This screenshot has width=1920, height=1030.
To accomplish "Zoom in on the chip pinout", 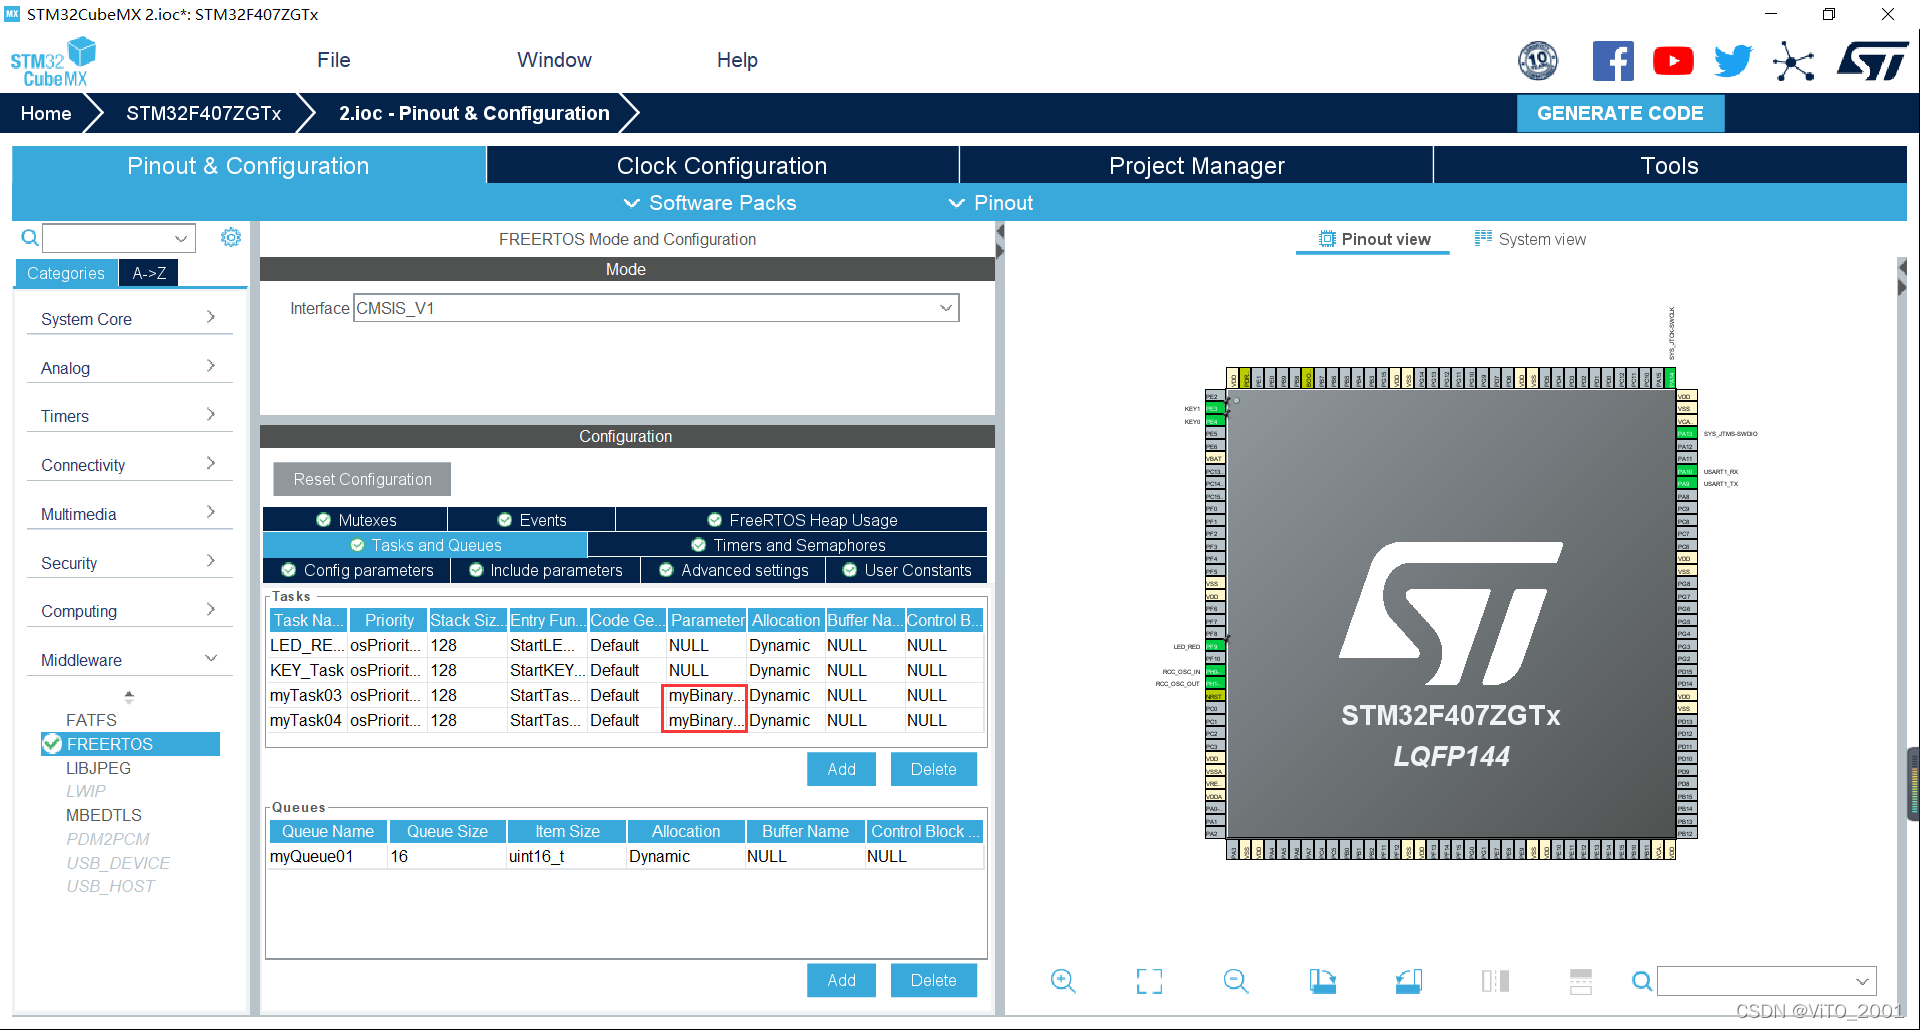I will 1063,981.
